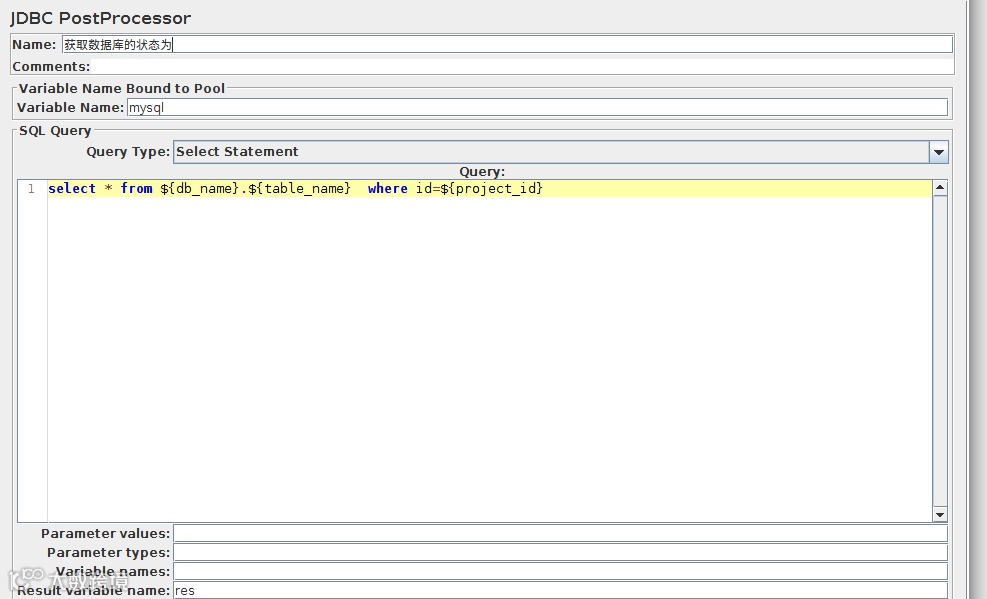
Task: Click the '${db_name}' variable in the query
Action: click(x=200, y=188)
